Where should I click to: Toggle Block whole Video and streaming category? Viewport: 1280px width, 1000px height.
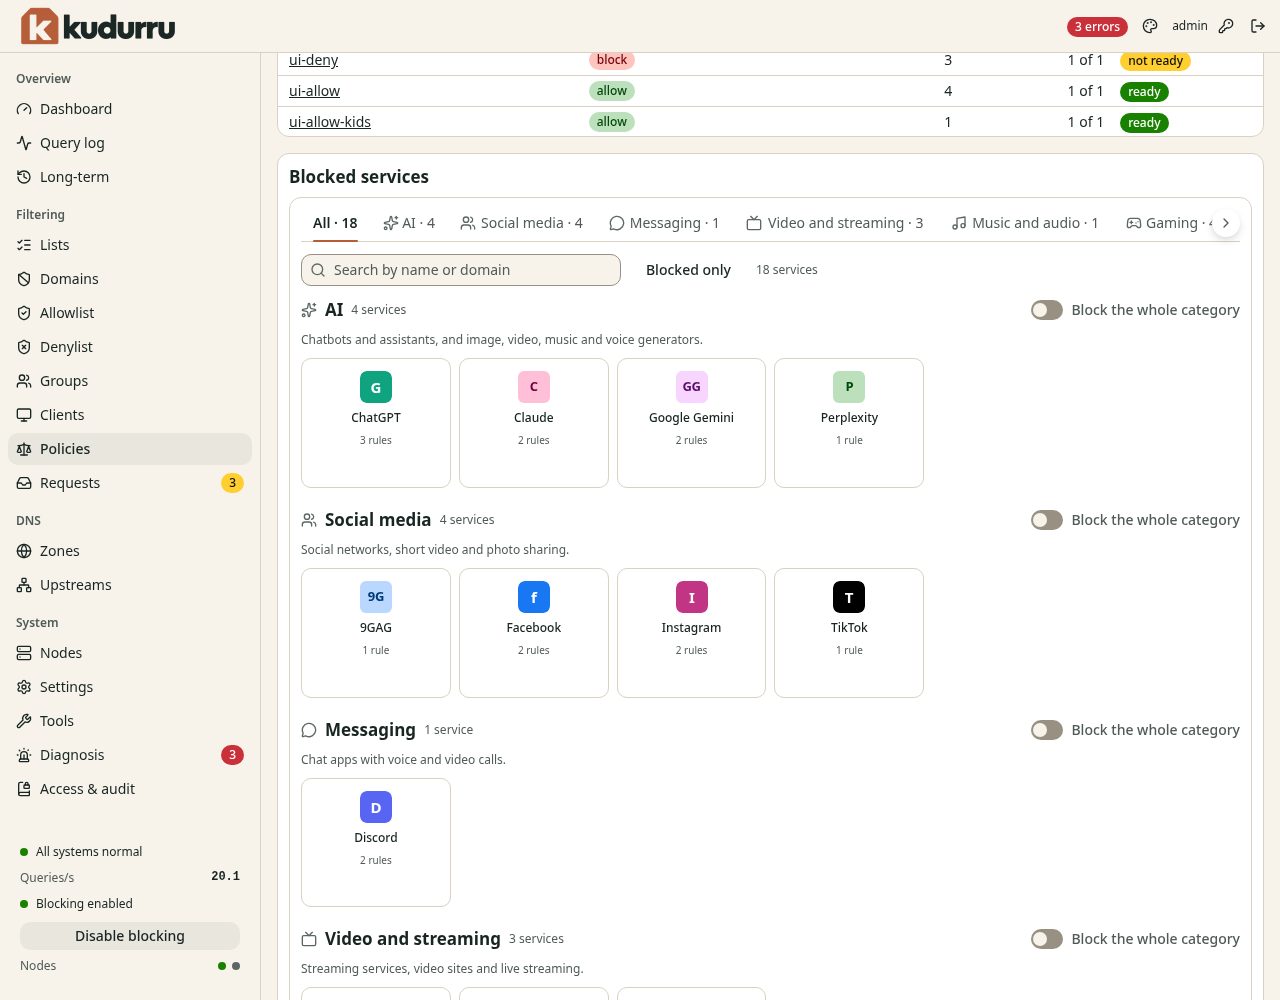1047,939
